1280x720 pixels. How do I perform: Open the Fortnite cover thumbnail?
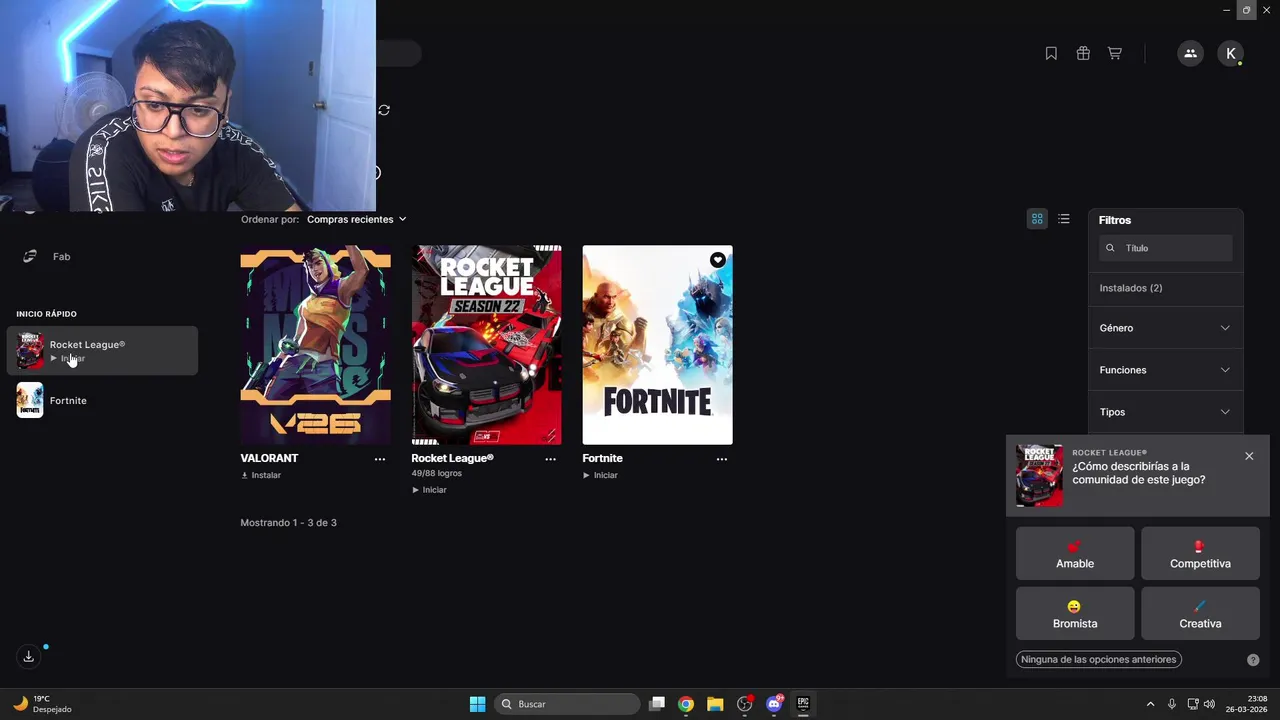click(657, 345)
